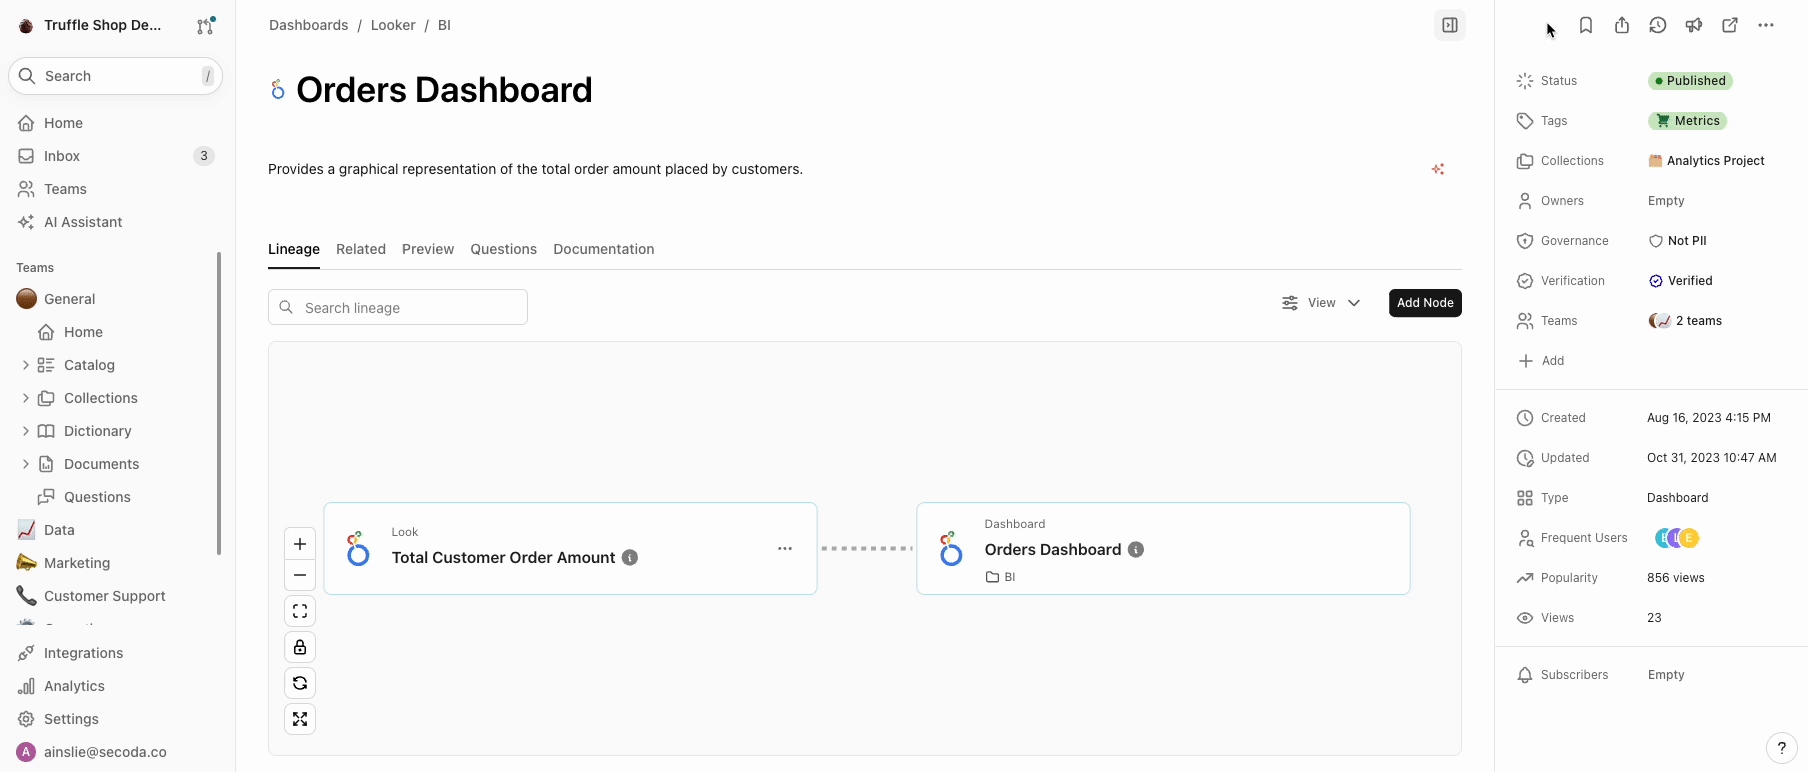1808x772 pixels.
Task: Open the View dropdown
Action: [1321, 303]
